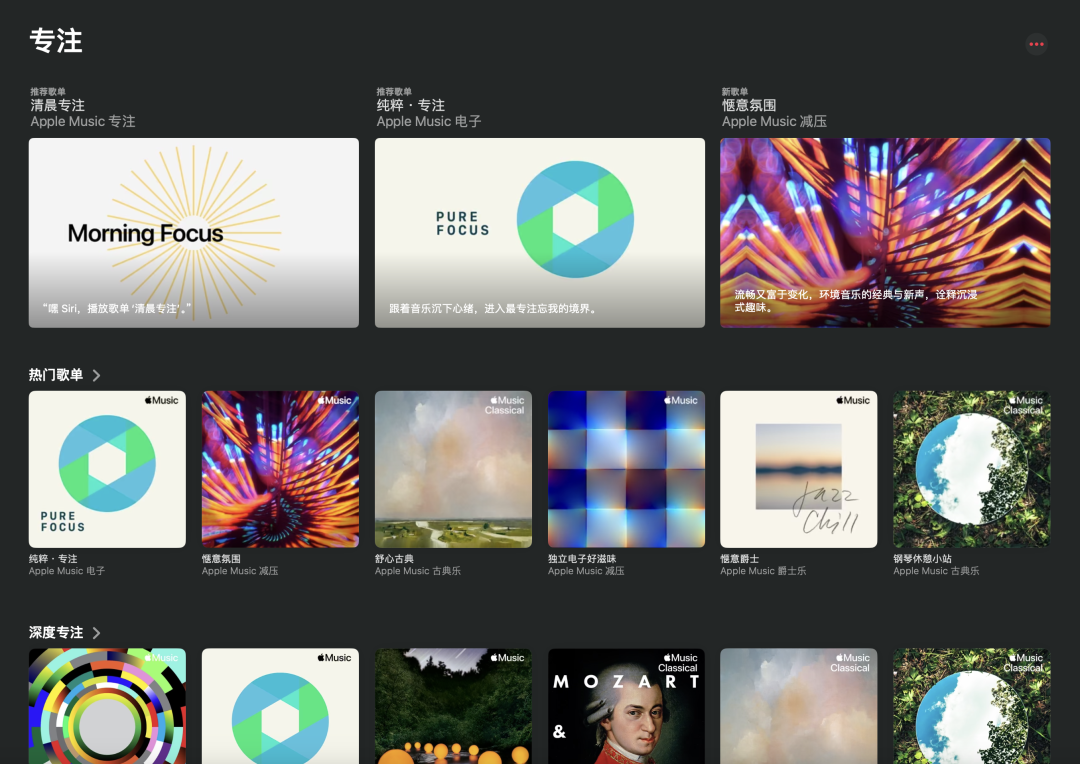Click 纯粹 · 专注 title under 热门歌单
Image resolution: width=1080 pixels, height=764 pixels.
tap(53, 559)
